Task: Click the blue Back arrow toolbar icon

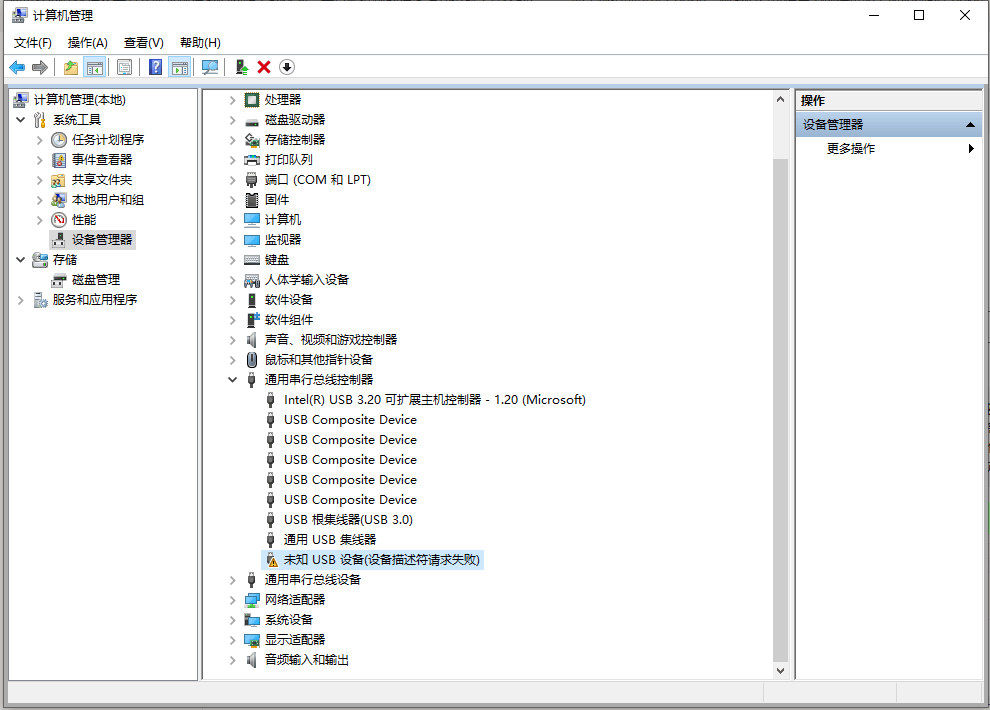Action: point(17,67)
